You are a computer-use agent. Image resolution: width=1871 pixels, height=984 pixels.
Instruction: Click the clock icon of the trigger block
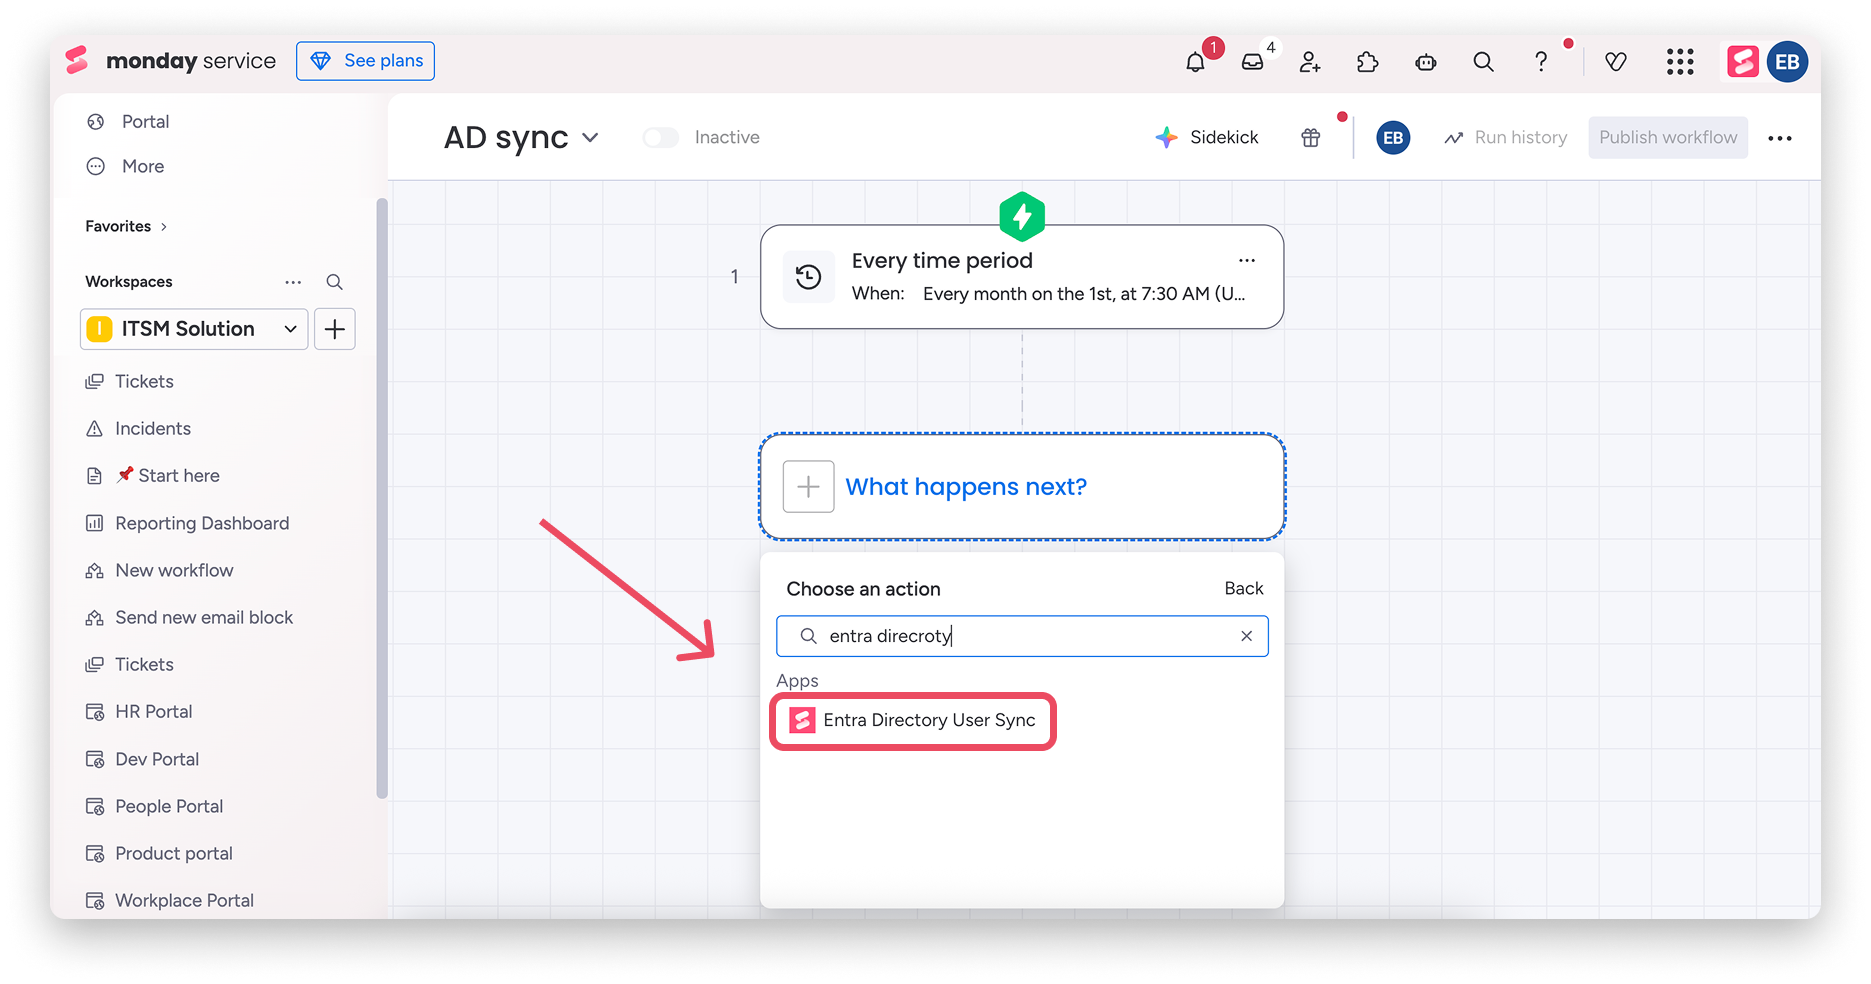[x=808, y=277]
